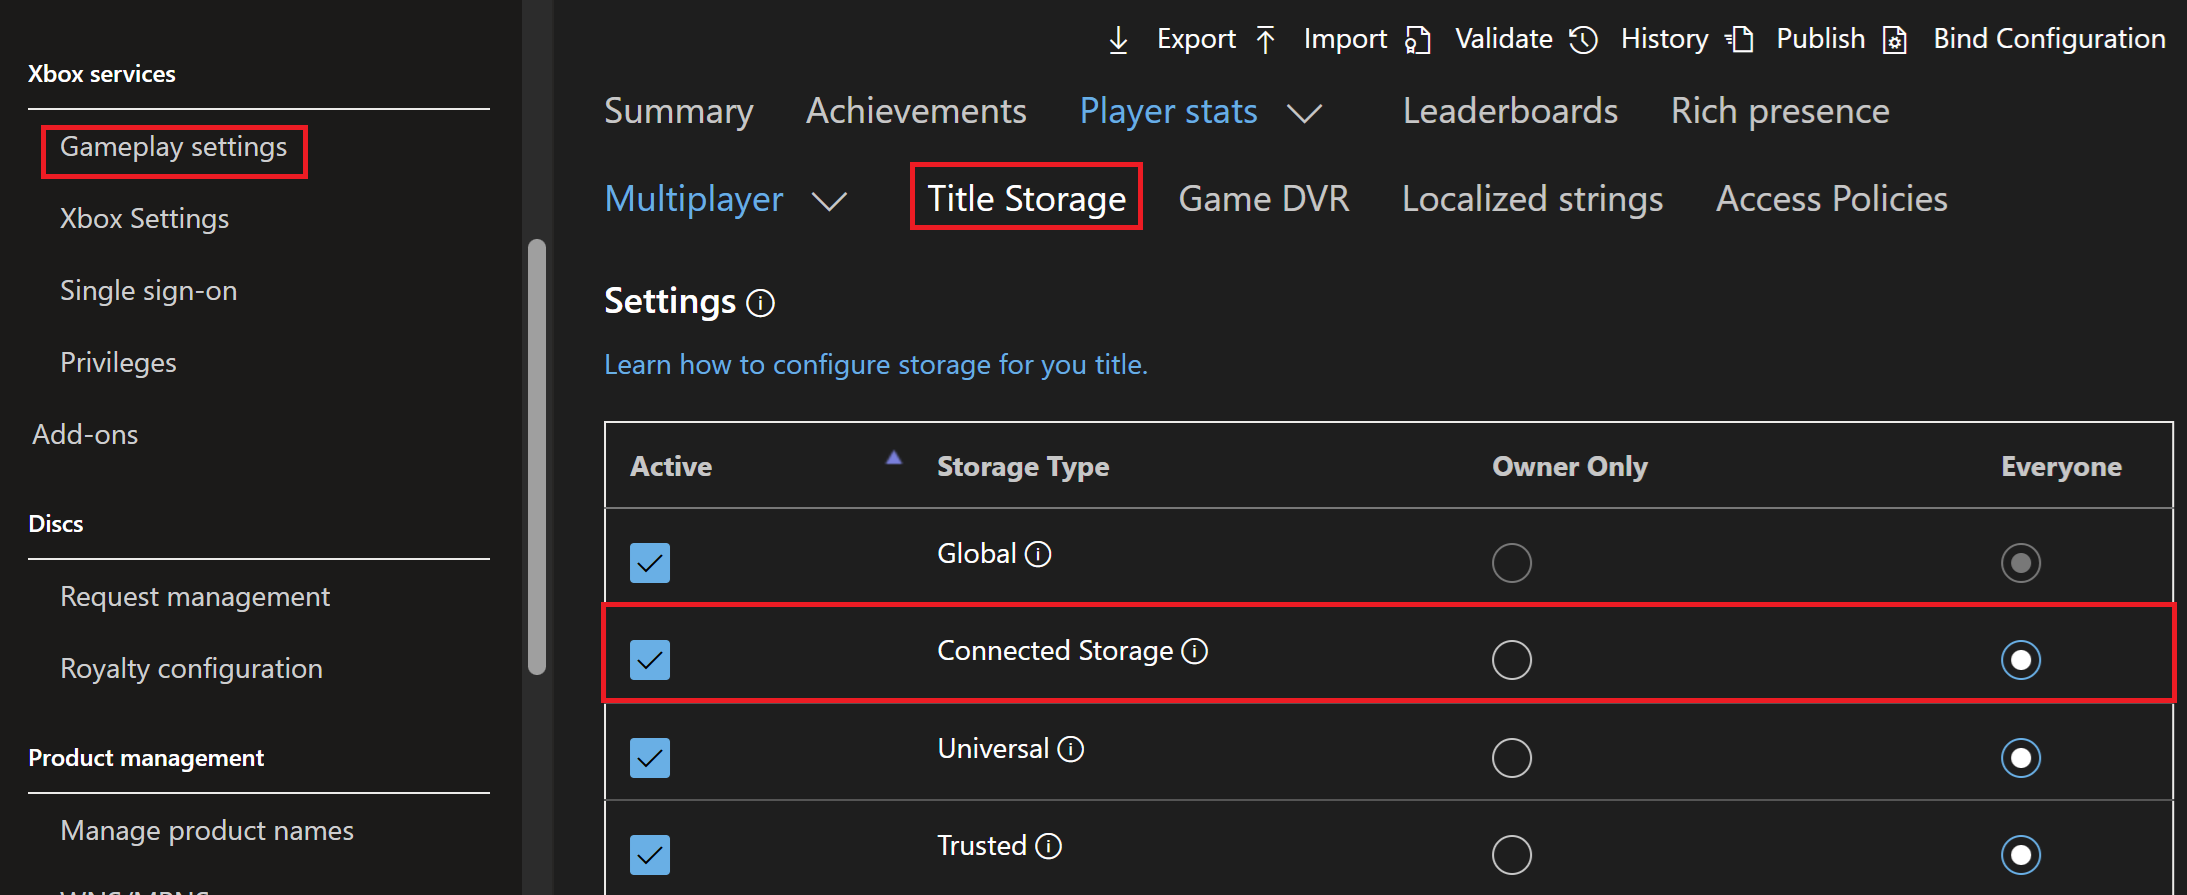Open Request management under Discs
Screen dimensions: 2187x895
click(195, 597)
